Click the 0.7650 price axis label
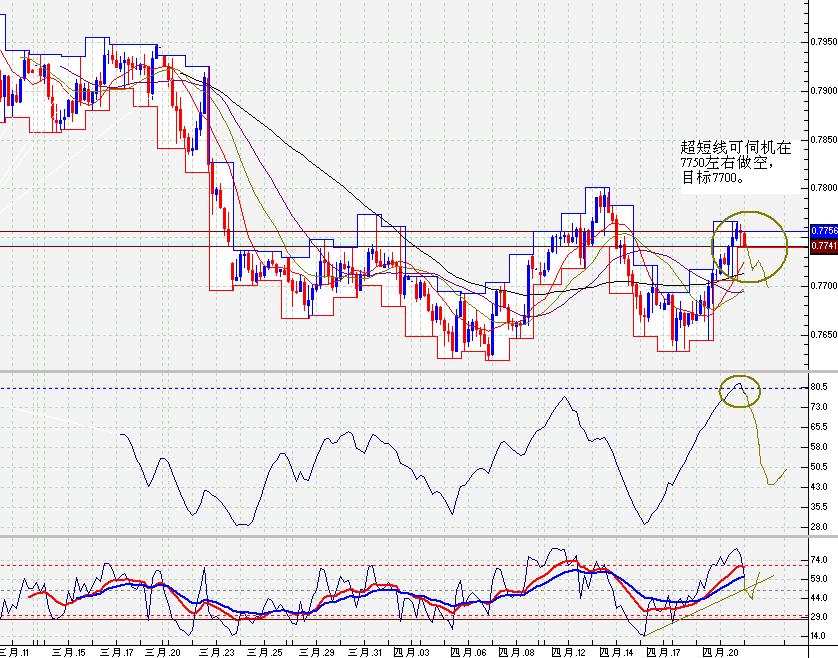The width and height of the screenshot is (838, 658). 824,335
